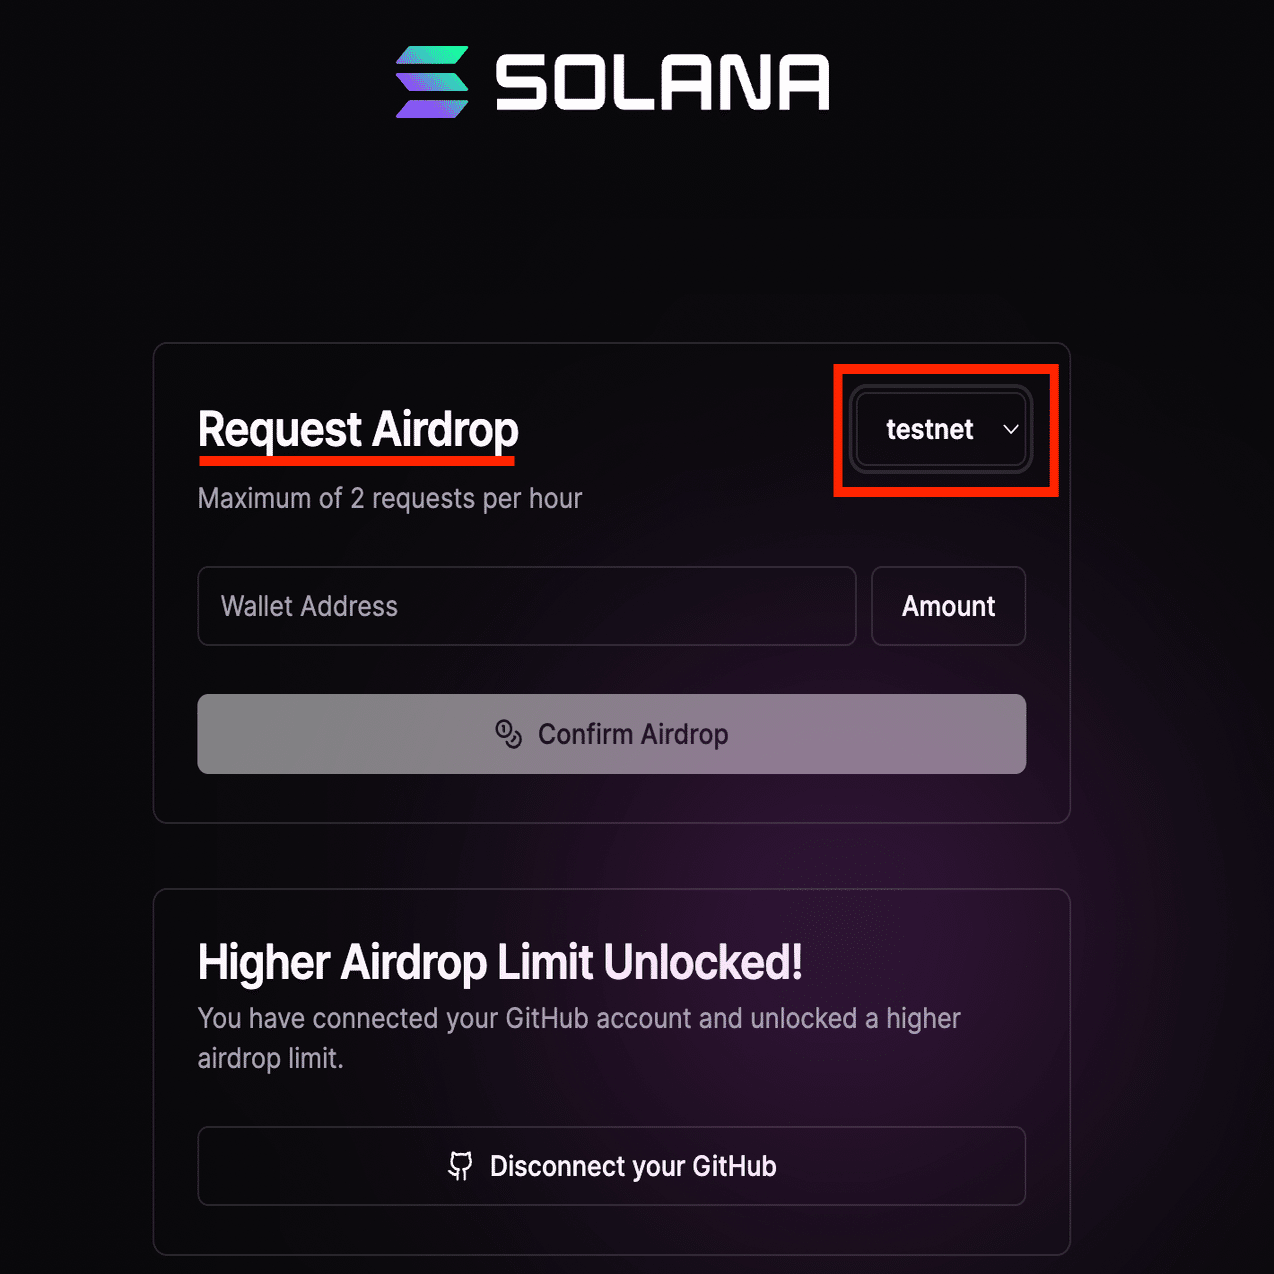Disconnect your GitHub account
1274x1274 pixels.
[611, 1166]
